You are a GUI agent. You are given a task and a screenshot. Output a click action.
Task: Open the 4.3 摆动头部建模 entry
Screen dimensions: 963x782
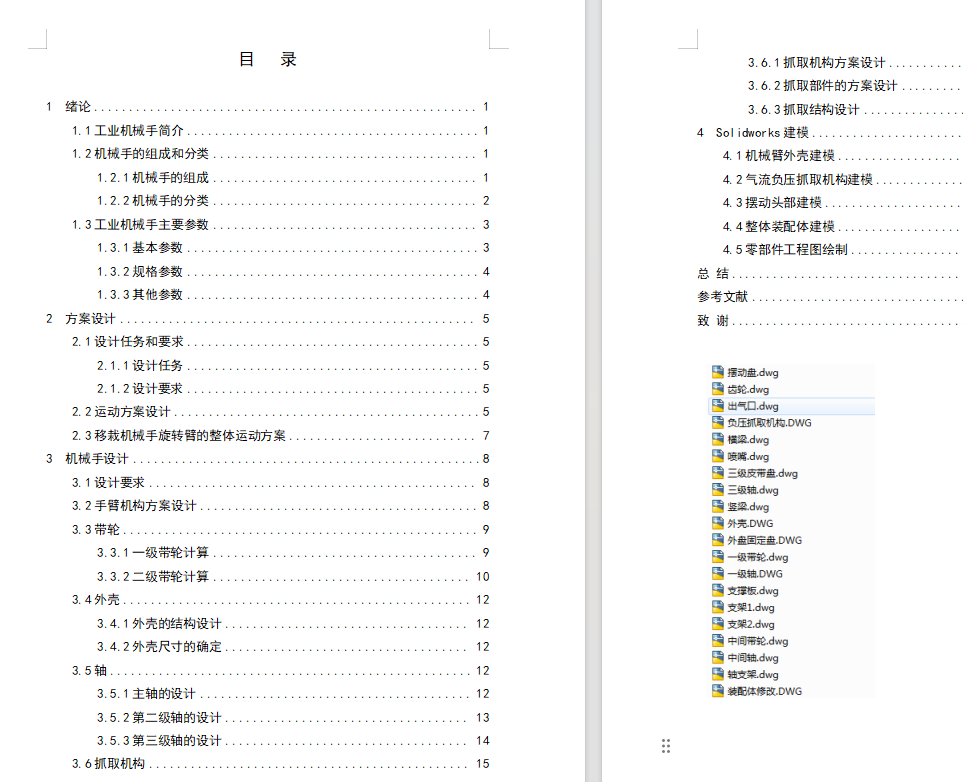click(x=842, y=203)
